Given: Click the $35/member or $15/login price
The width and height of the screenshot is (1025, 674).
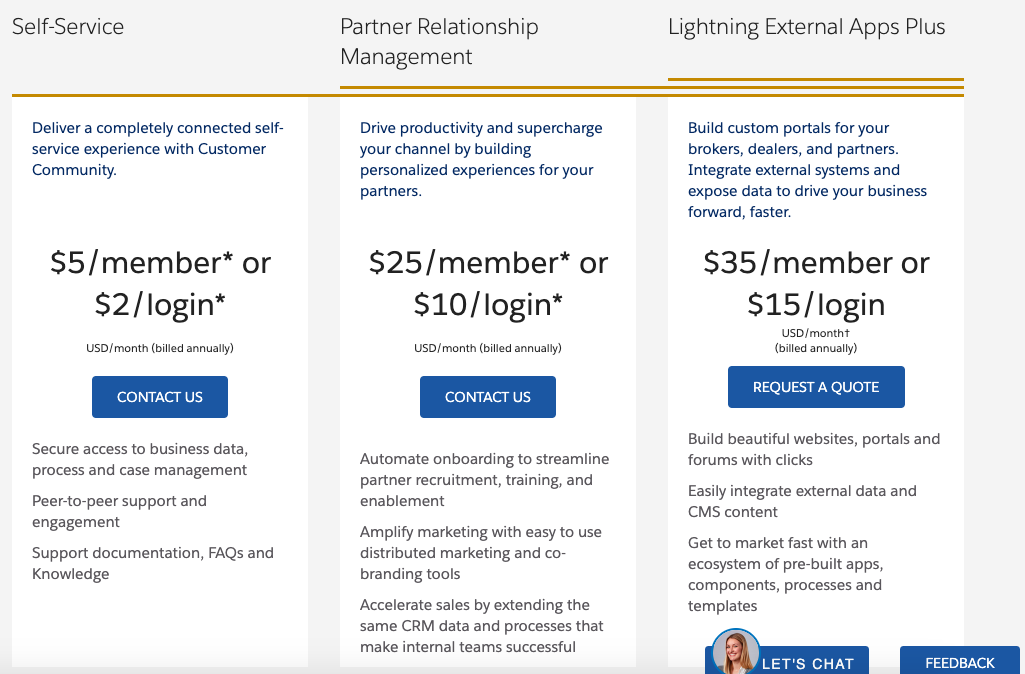Looking at the screenshot, I should (x=816, y=284).
